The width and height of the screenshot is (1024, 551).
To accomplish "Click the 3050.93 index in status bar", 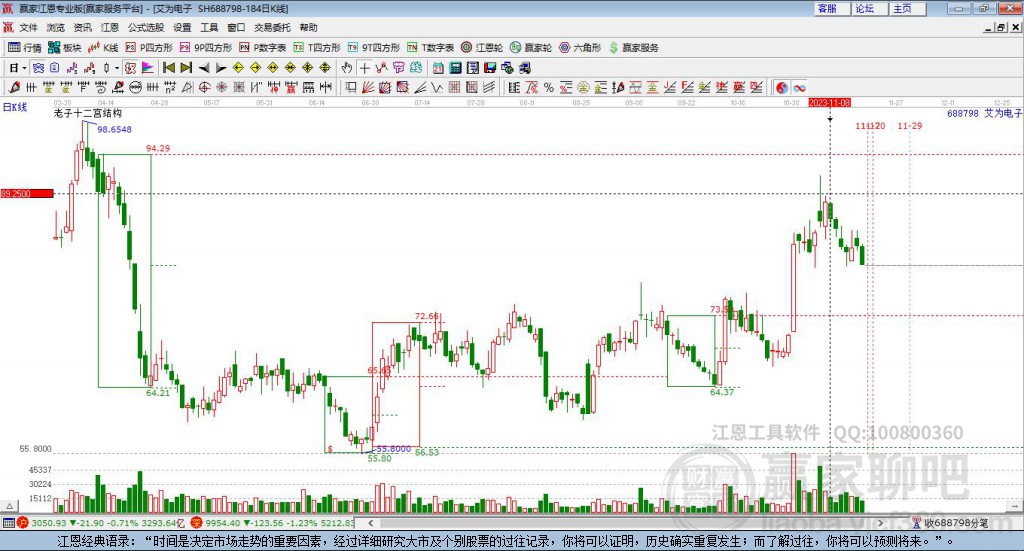I will pos(49,523).
